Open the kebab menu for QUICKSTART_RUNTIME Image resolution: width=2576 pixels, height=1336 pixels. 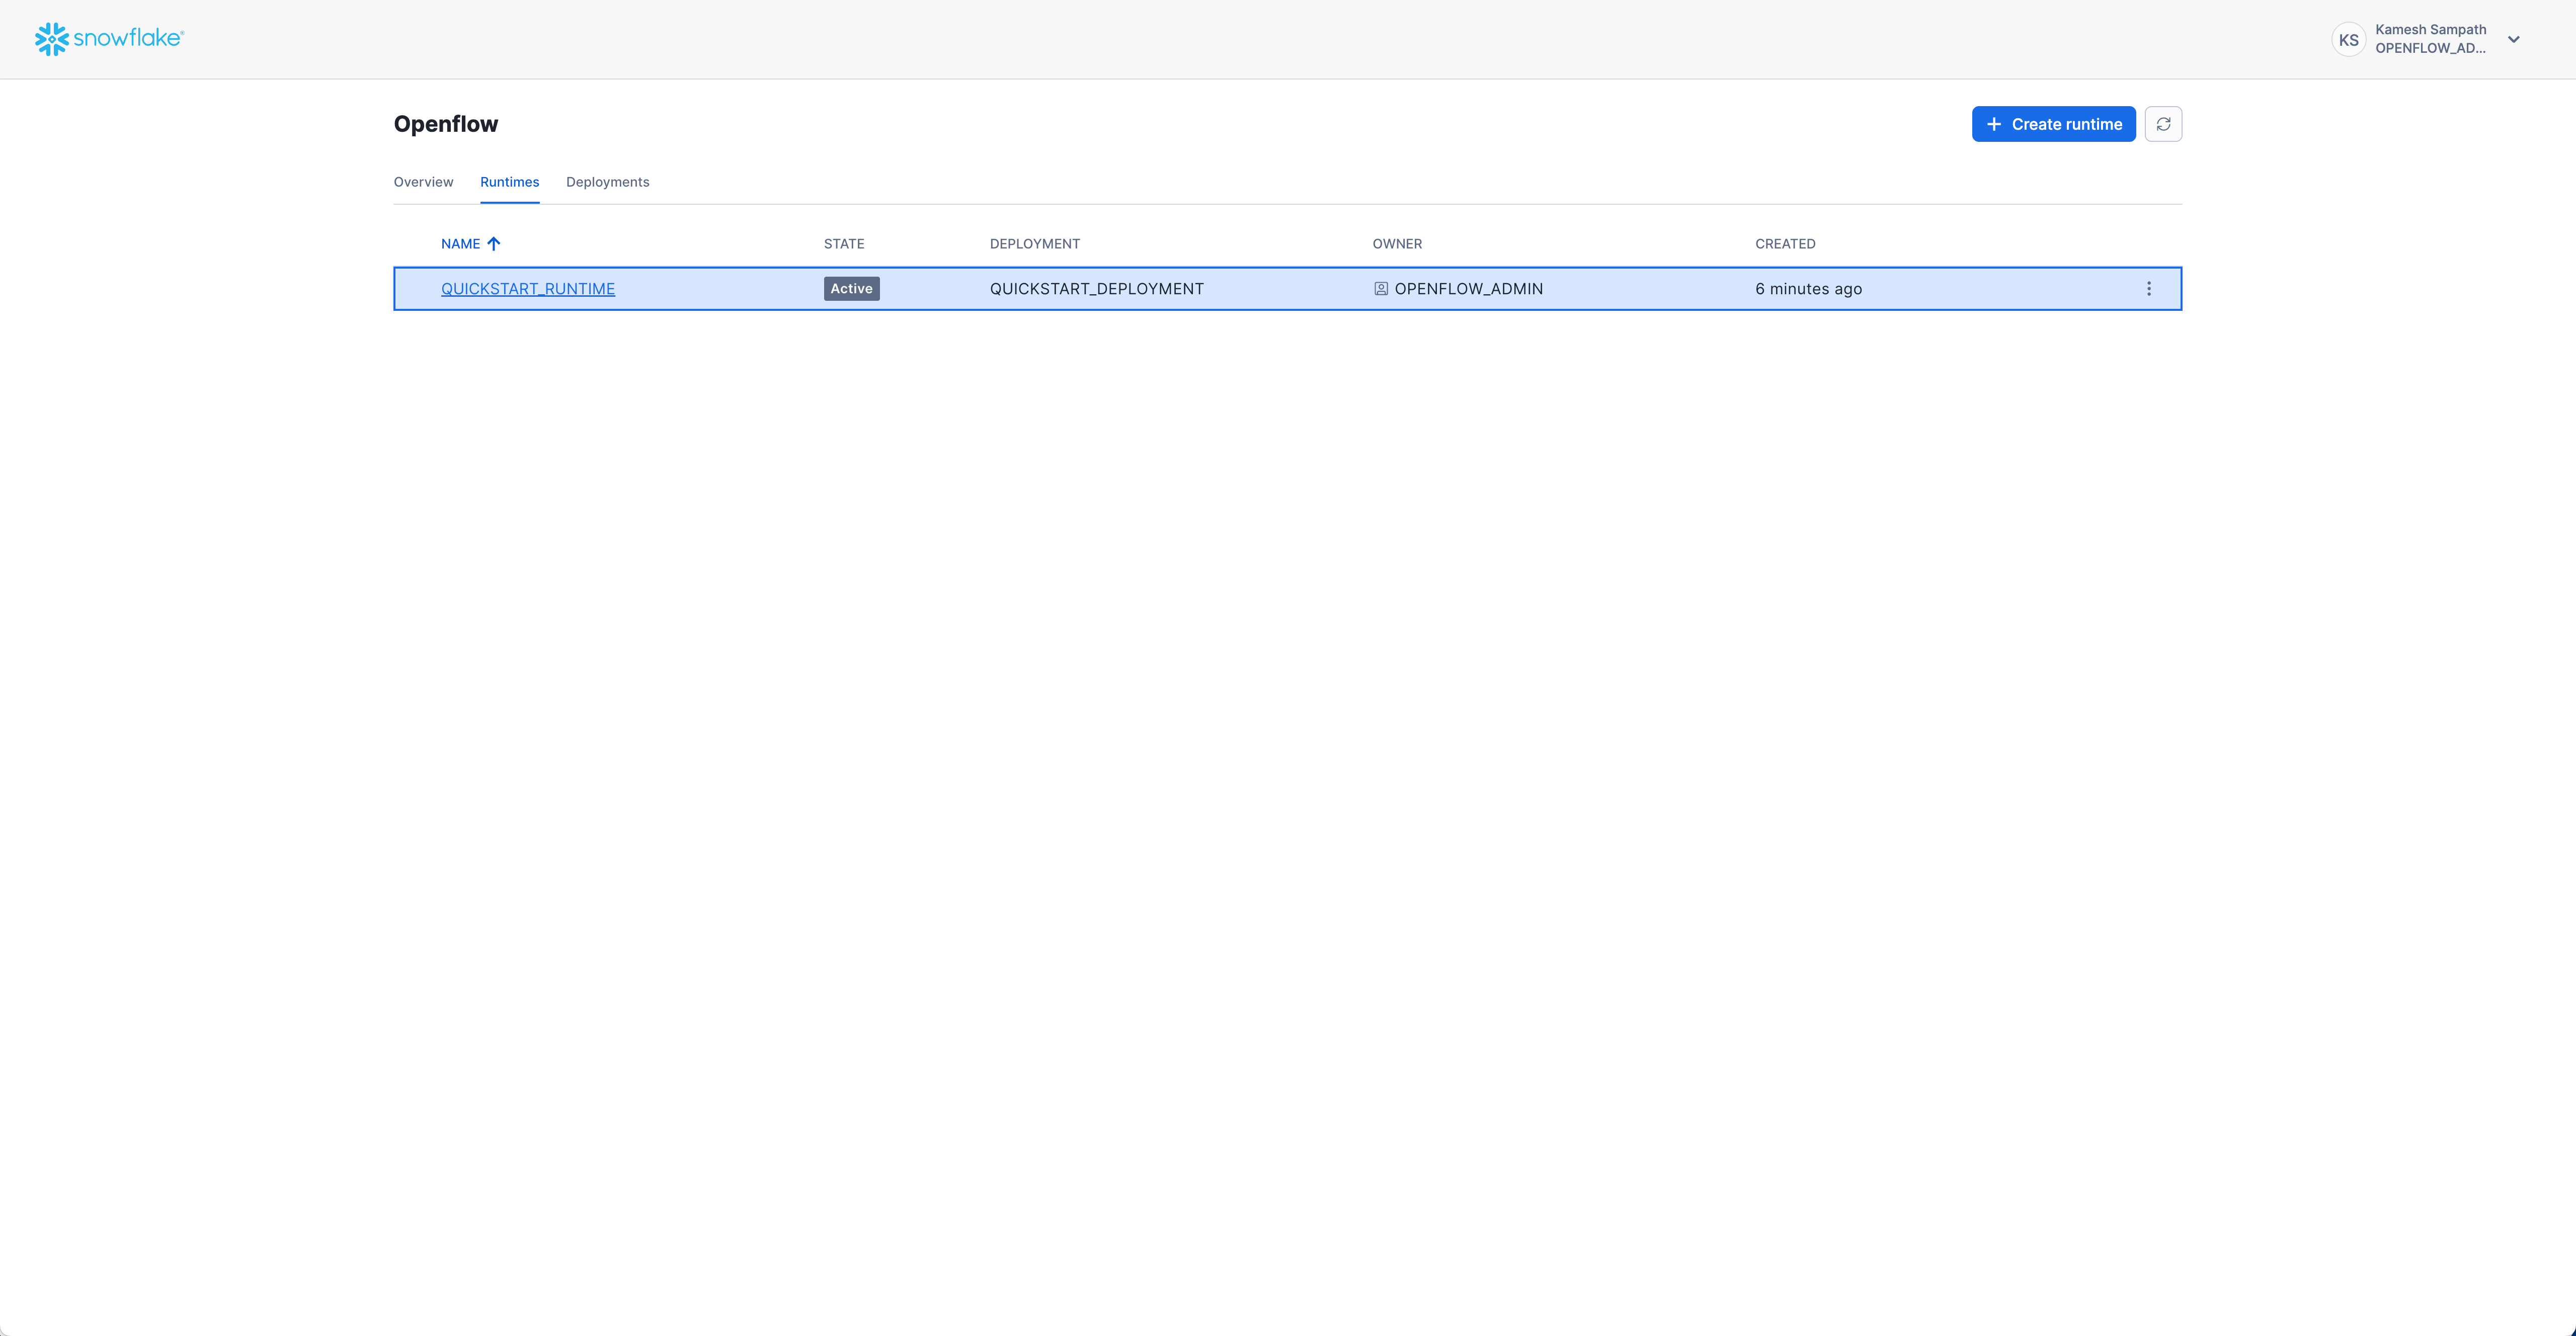(x=2148, y=288)
